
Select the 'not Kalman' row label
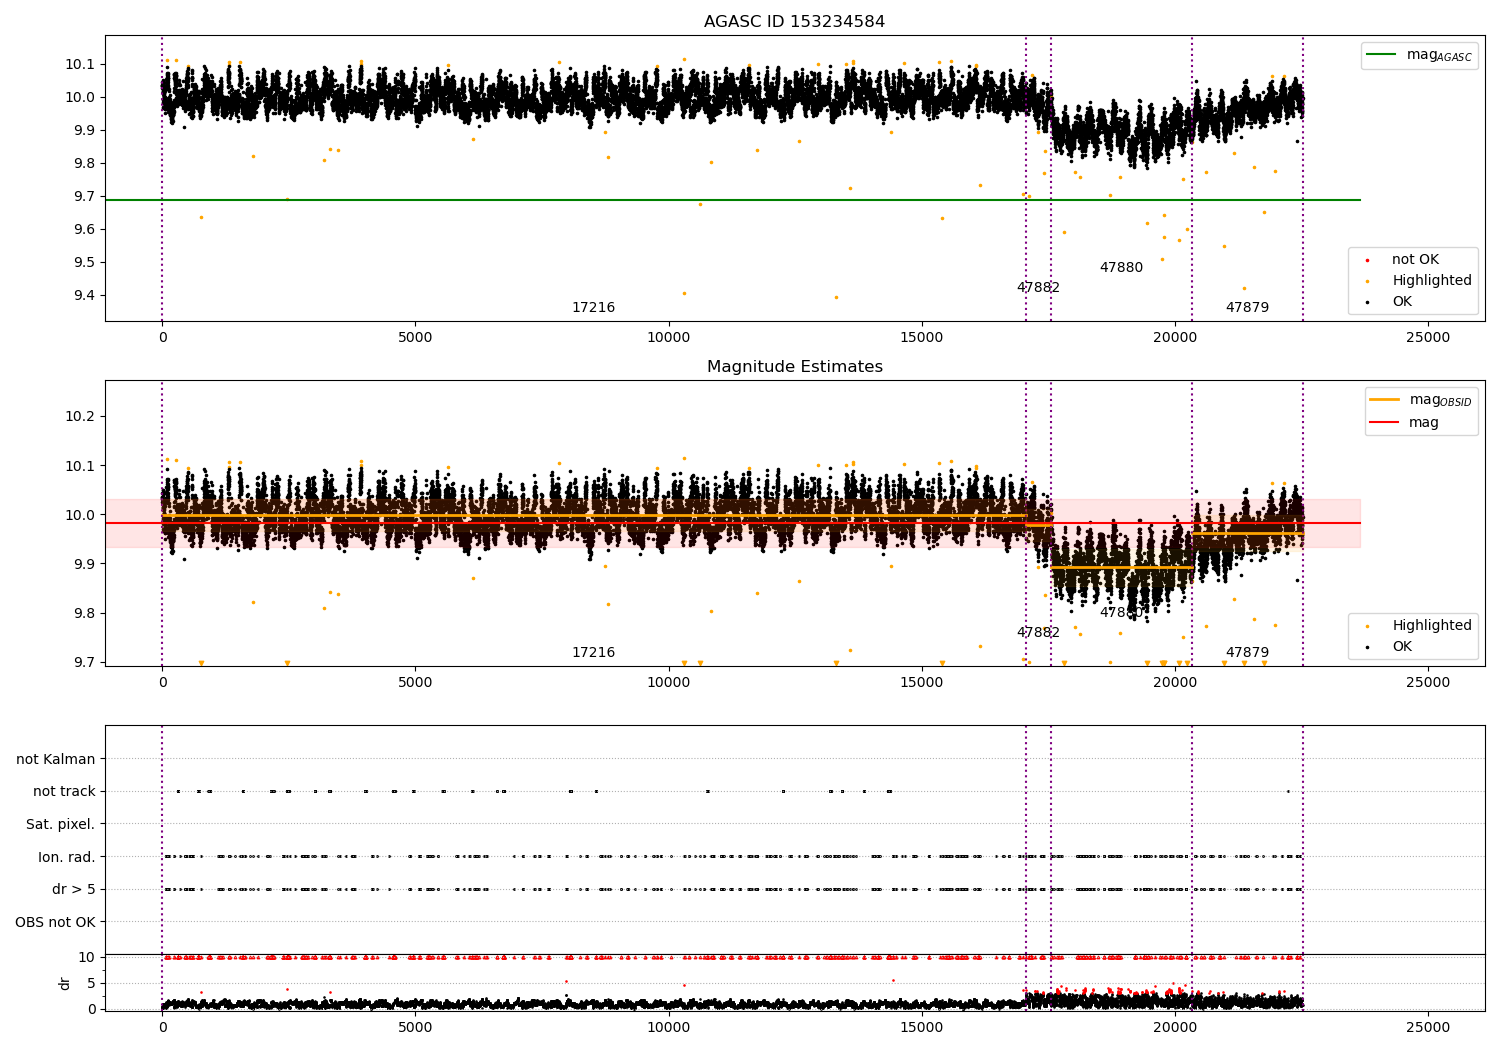coord(56,759)
